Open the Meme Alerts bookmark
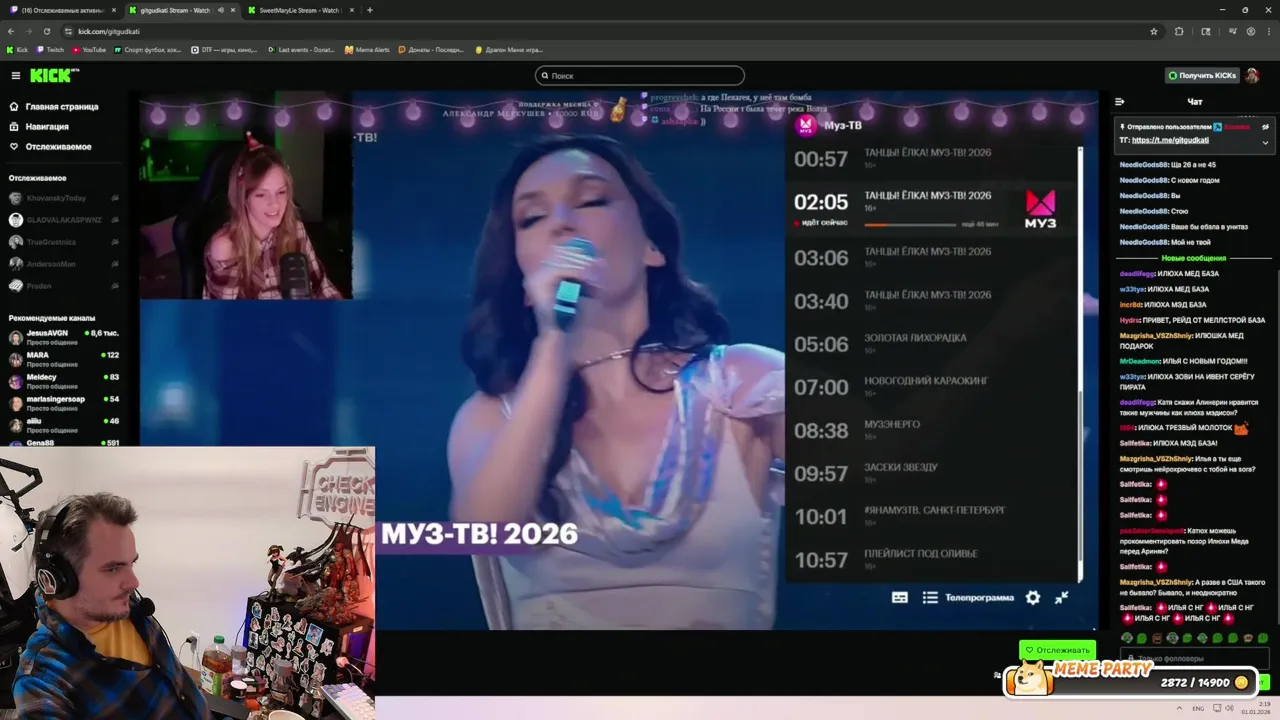The height and width of the screenshot is (720, 1280). tap(367, 49)
